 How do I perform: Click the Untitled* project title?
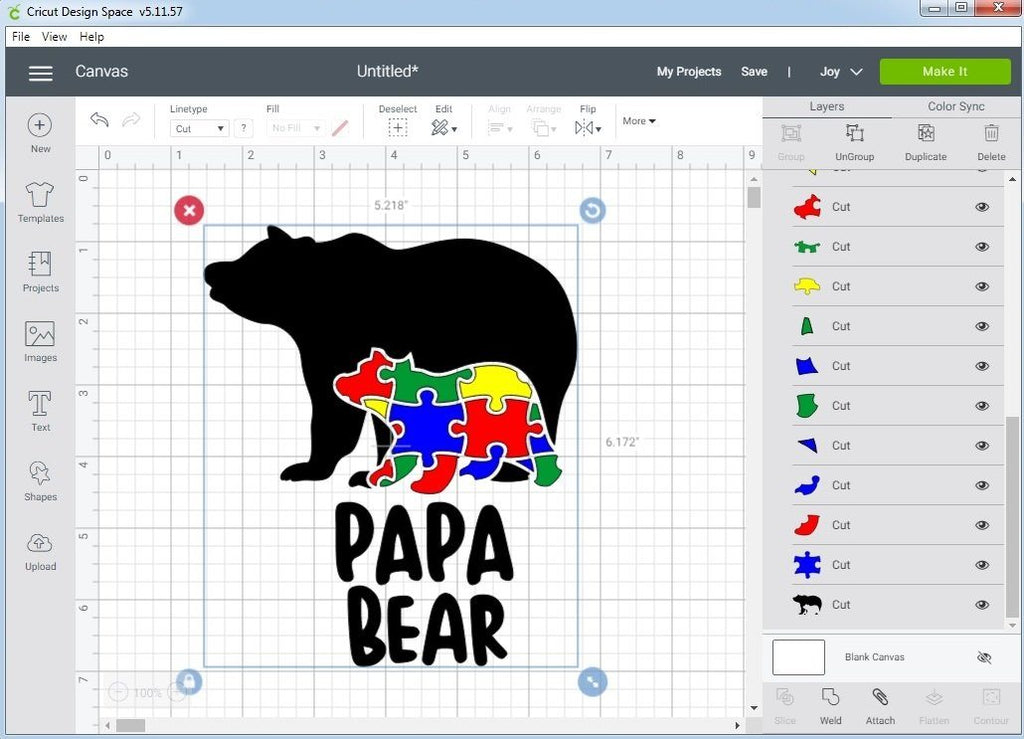(387, 71)
